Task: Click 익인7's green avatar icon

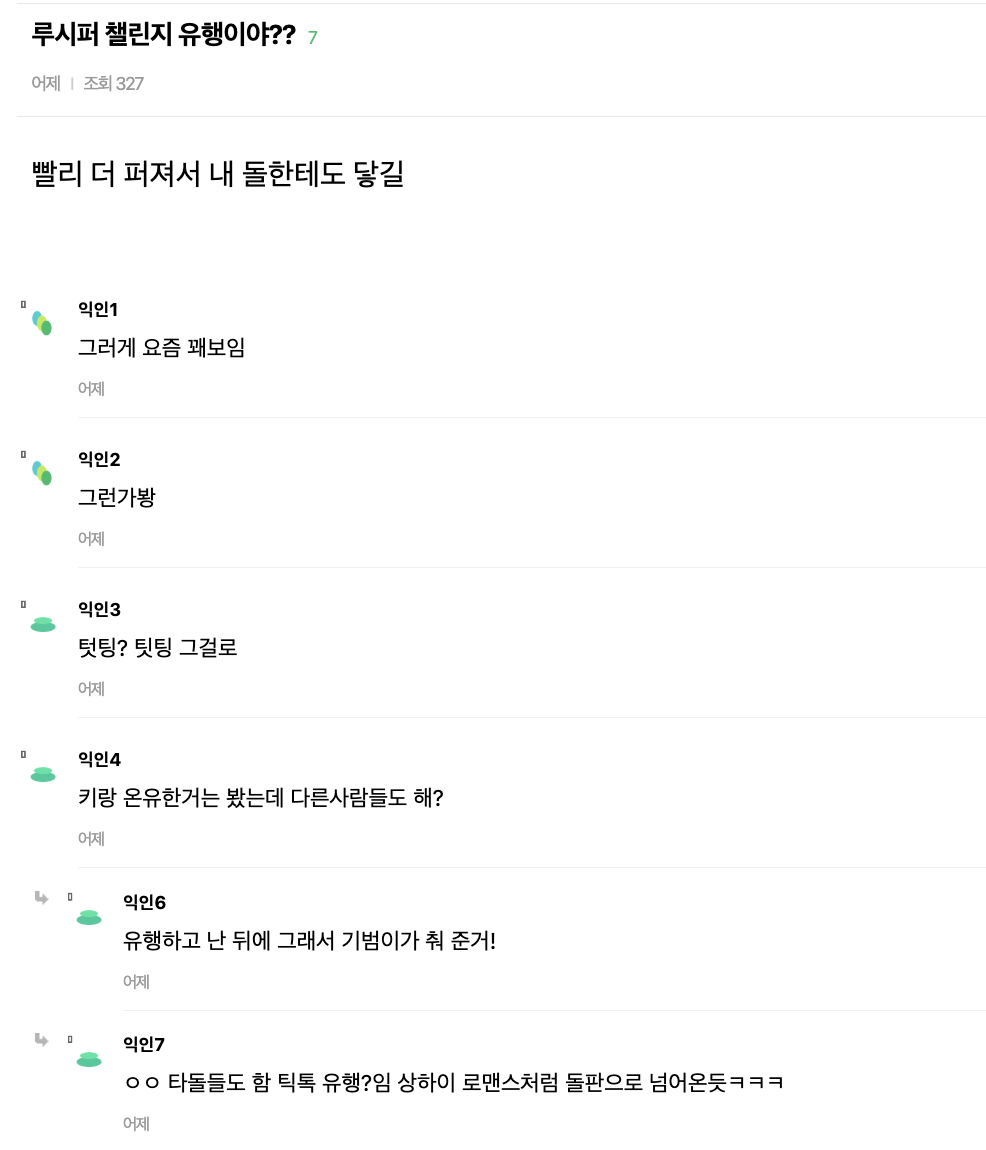Action: (x=89, y=1059)
